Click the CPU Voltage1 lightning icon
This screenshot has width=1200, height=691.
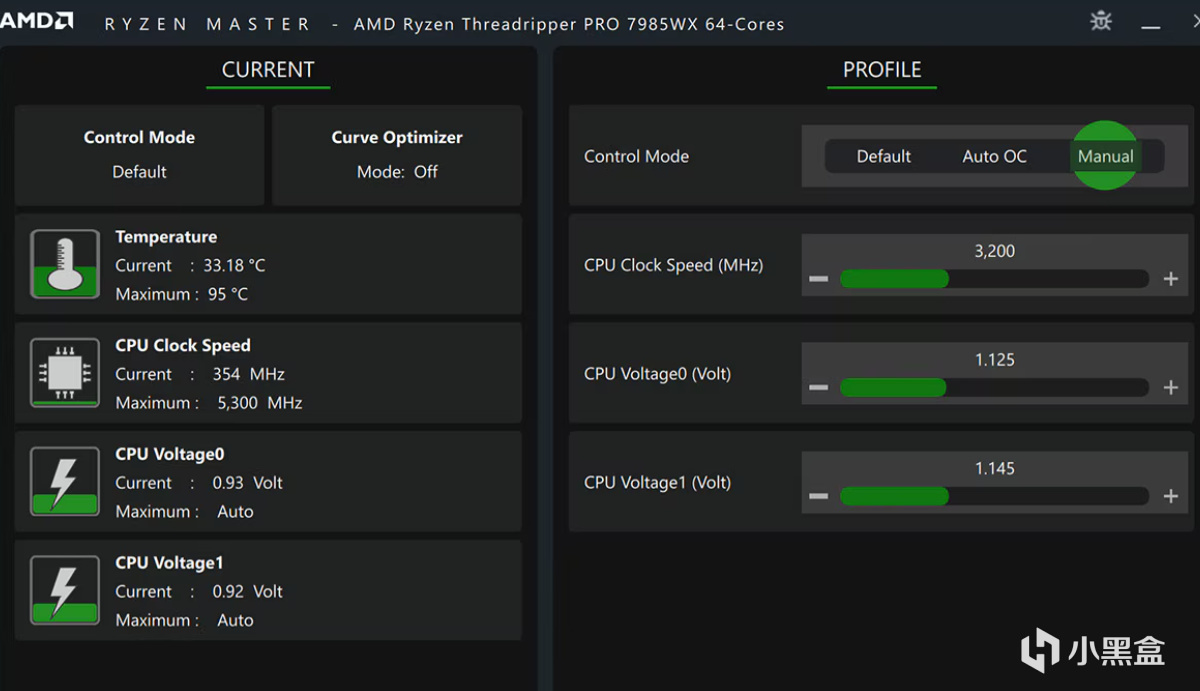pos(65,590)
